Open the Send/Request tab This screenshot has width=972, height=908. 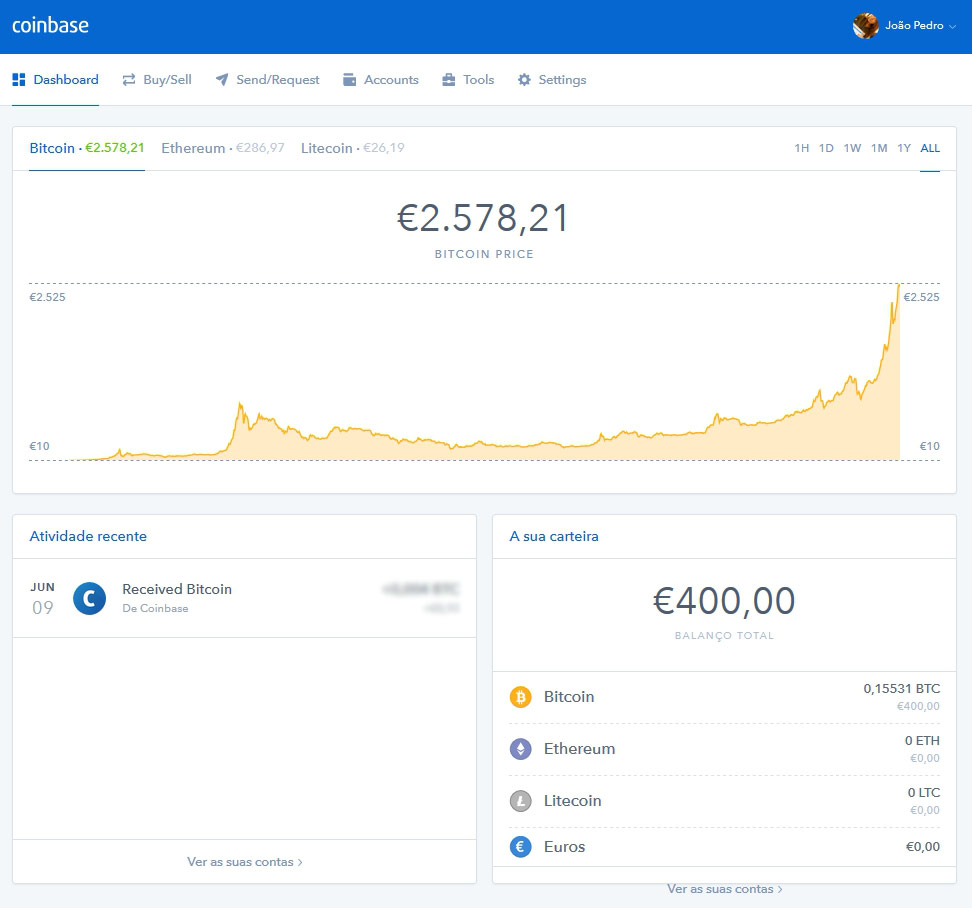[267, 79]
